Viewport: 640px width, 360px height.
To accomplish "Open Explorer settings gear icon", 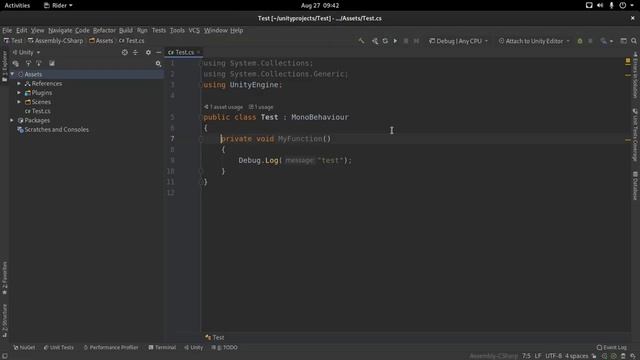I will pyautogui.click(x=148, y=52).
